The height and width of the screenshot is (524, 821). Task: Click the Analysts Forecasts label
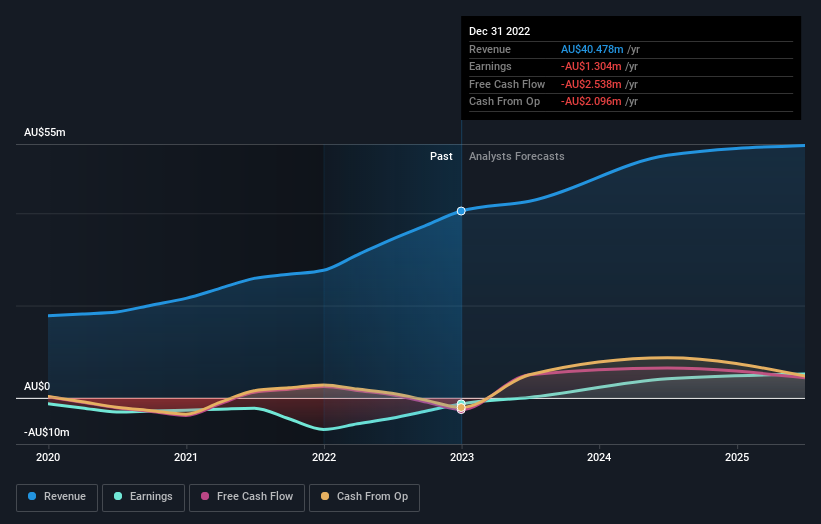[517, 157]
